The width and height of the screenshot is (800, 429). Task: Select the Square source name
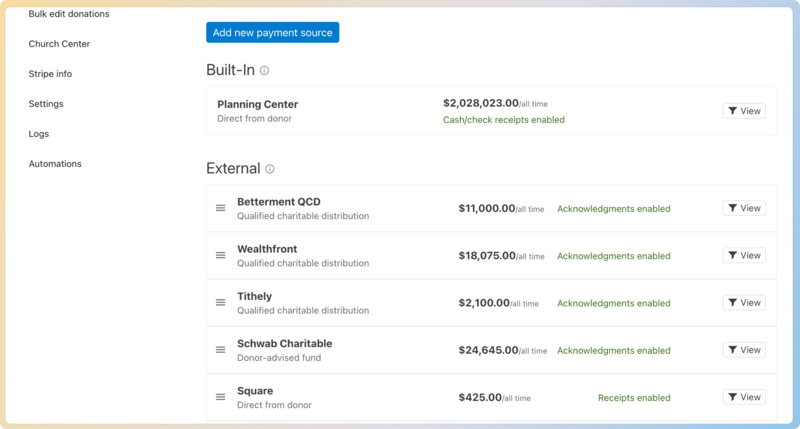(255, 391)
